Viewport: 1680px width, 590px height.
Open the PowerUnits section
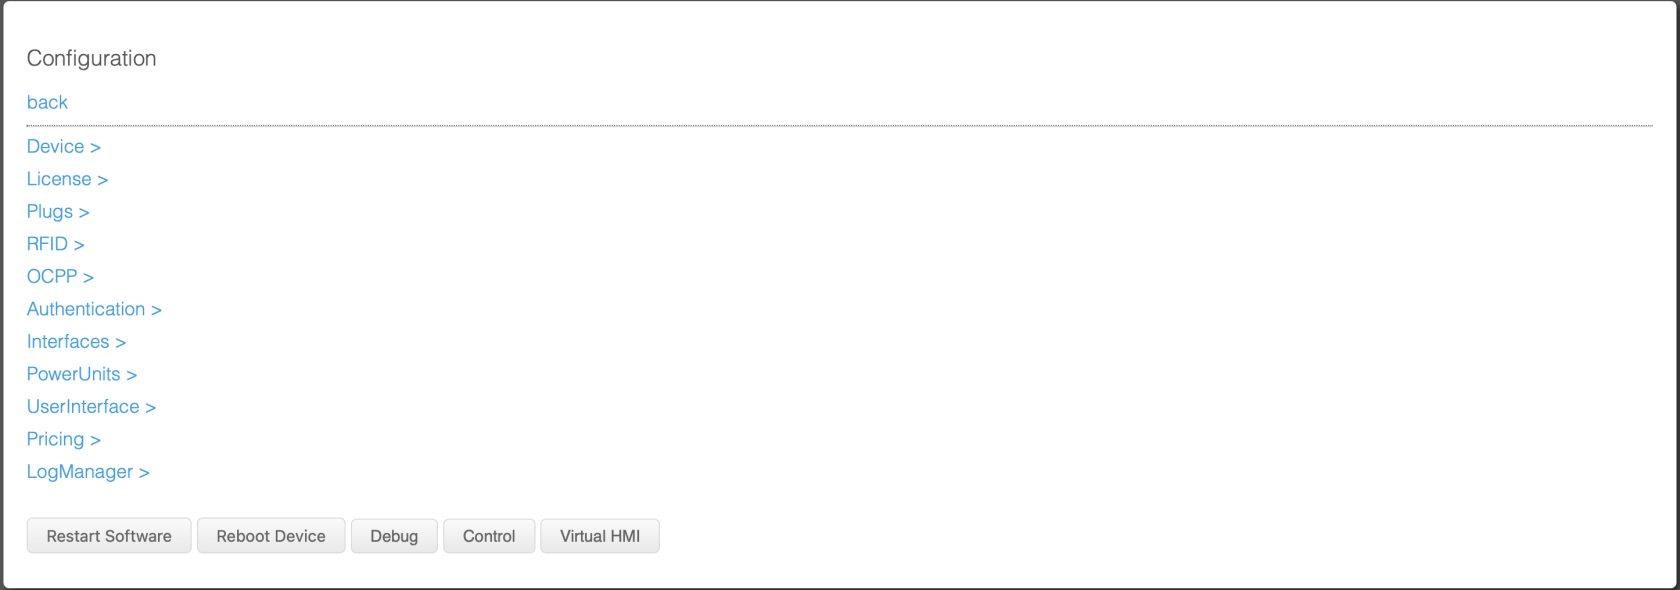tap(82, 374)
